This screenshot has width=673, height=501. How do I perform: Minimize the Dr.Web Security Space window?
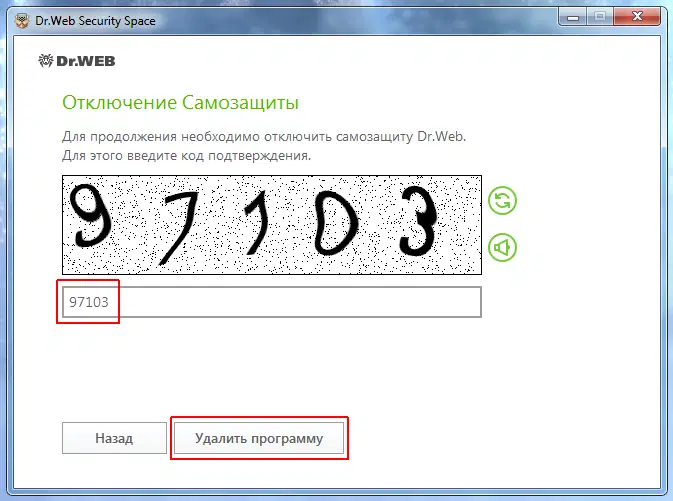[x=573, y=17]
